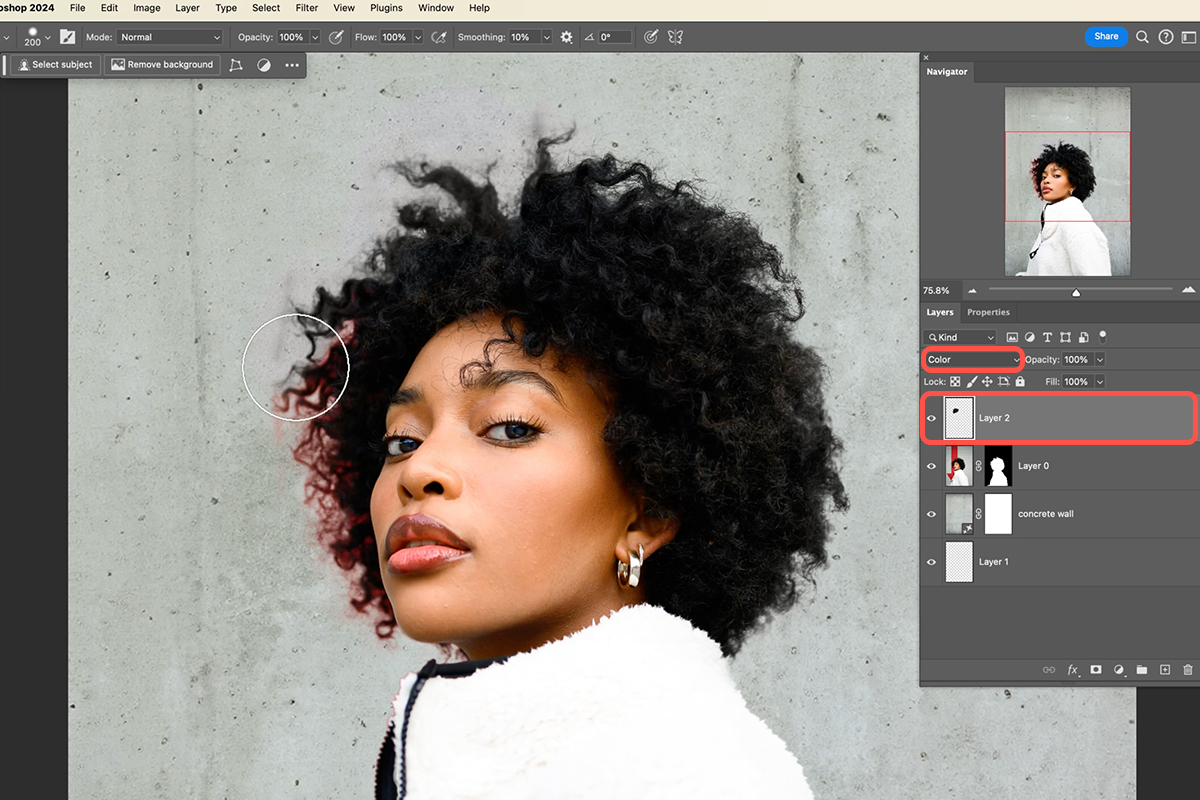Toggle visibility of Layer 0
Screen dimensions: 1200x800
tap(930, 465)
